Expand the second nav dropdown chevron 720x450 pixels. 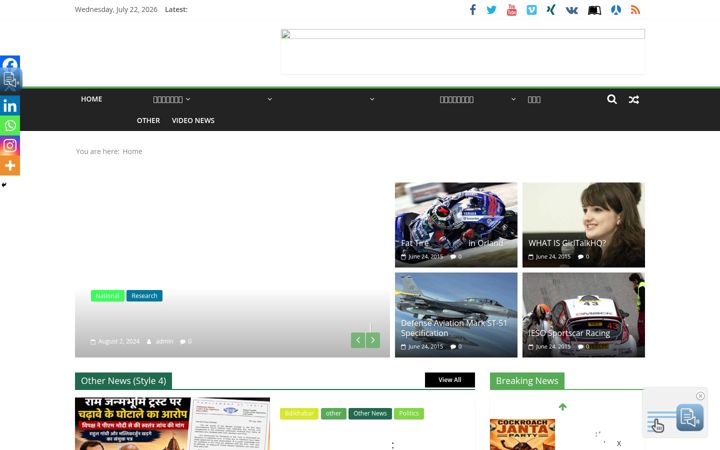point(270,99)
